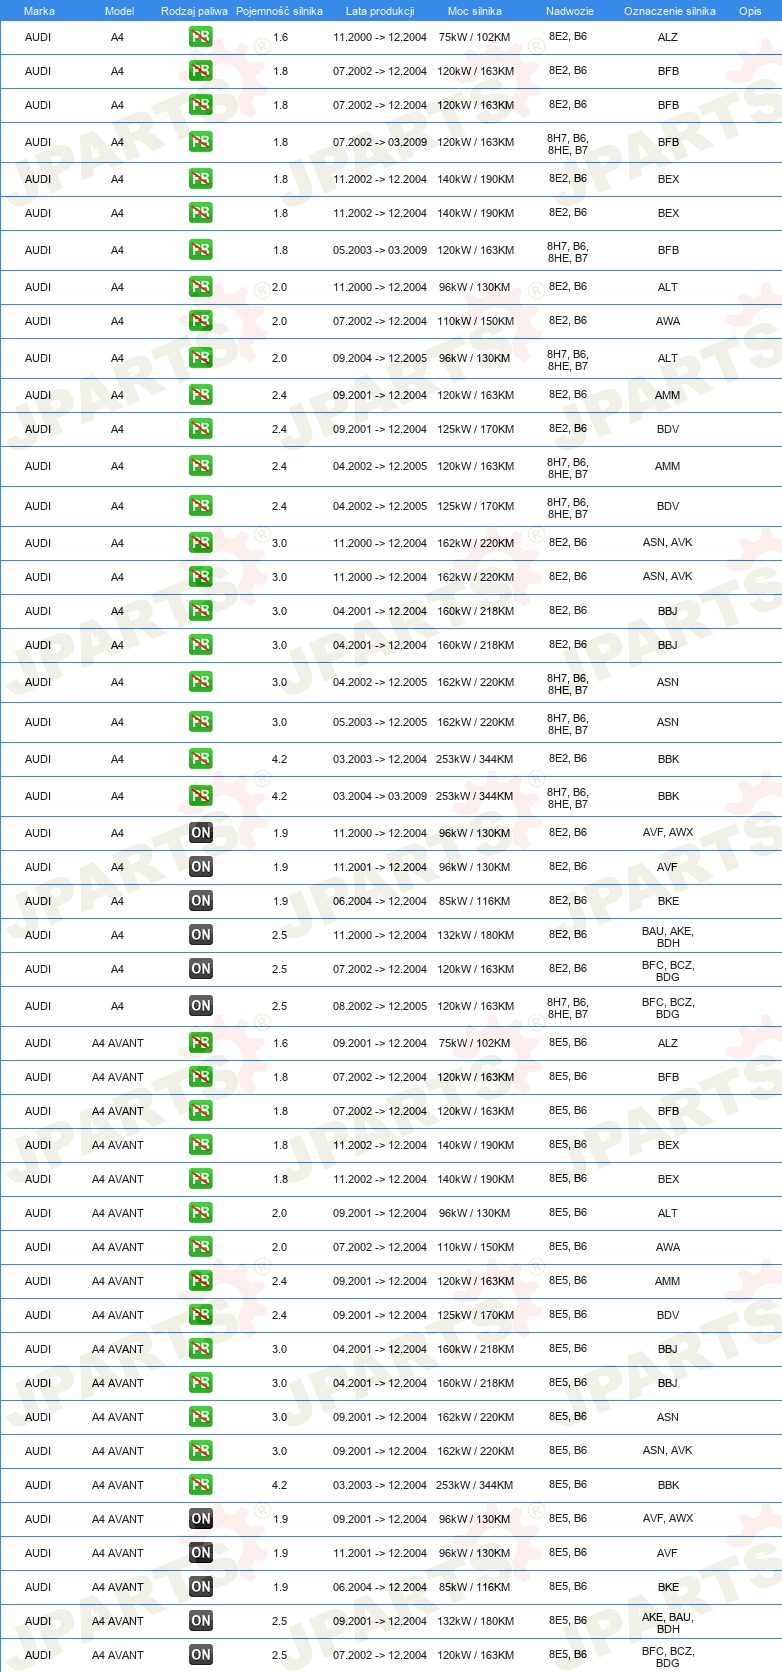
Task: Click the 75kW / 102KM cell in the A4 AVANT row
Action: 474,1043
